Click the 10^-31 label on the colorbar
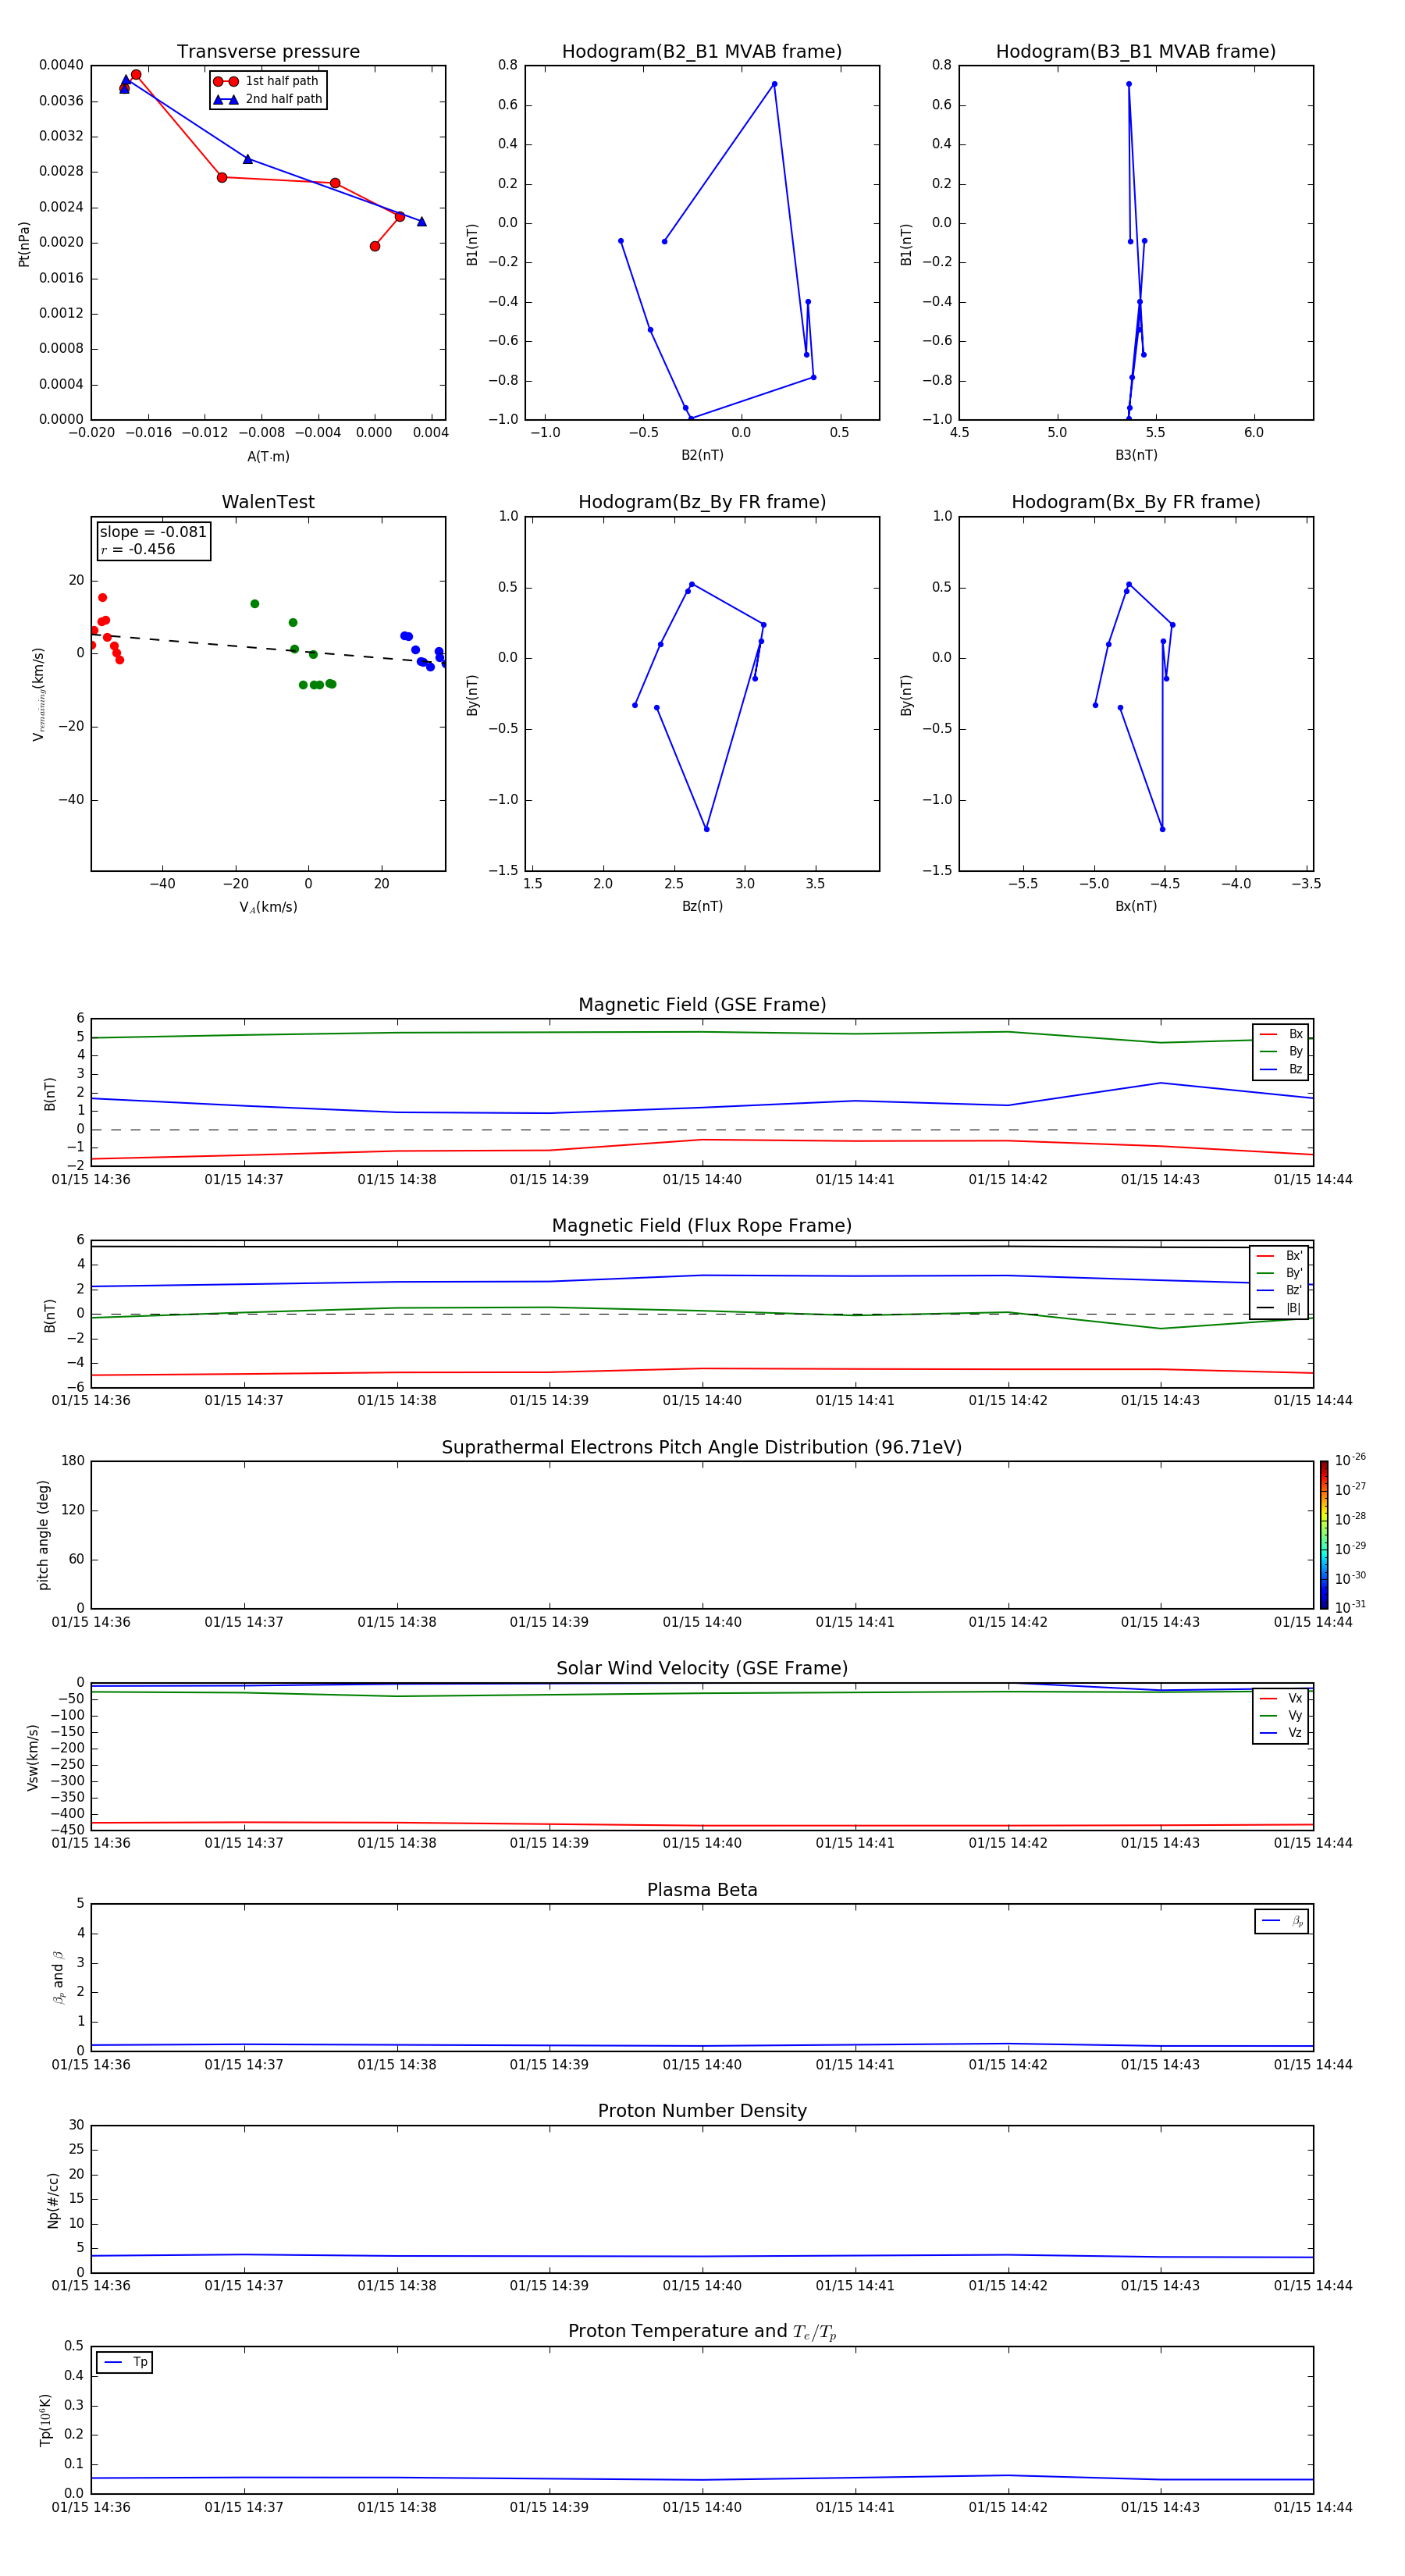1405x2576 pixels. click(x=1350, y=1607)
